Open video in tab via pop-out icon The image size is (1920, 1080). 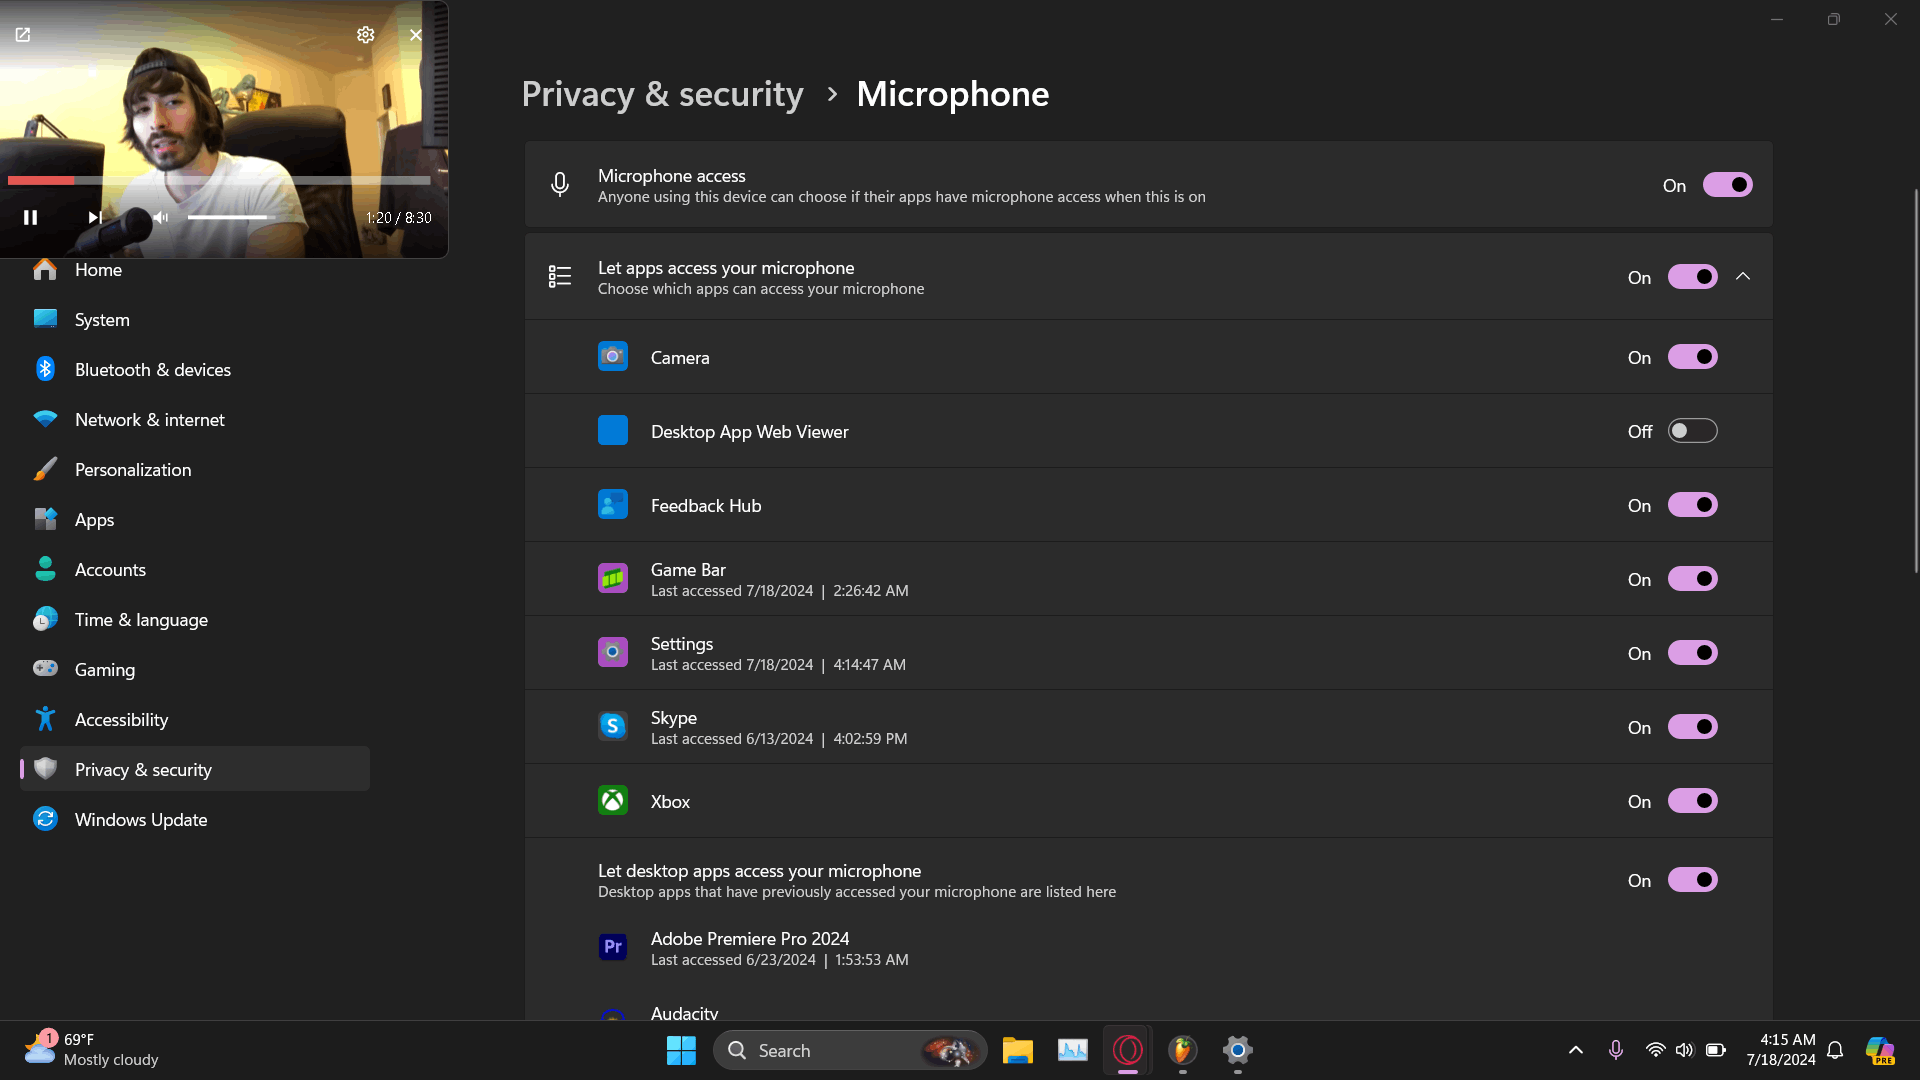(23, 35)
